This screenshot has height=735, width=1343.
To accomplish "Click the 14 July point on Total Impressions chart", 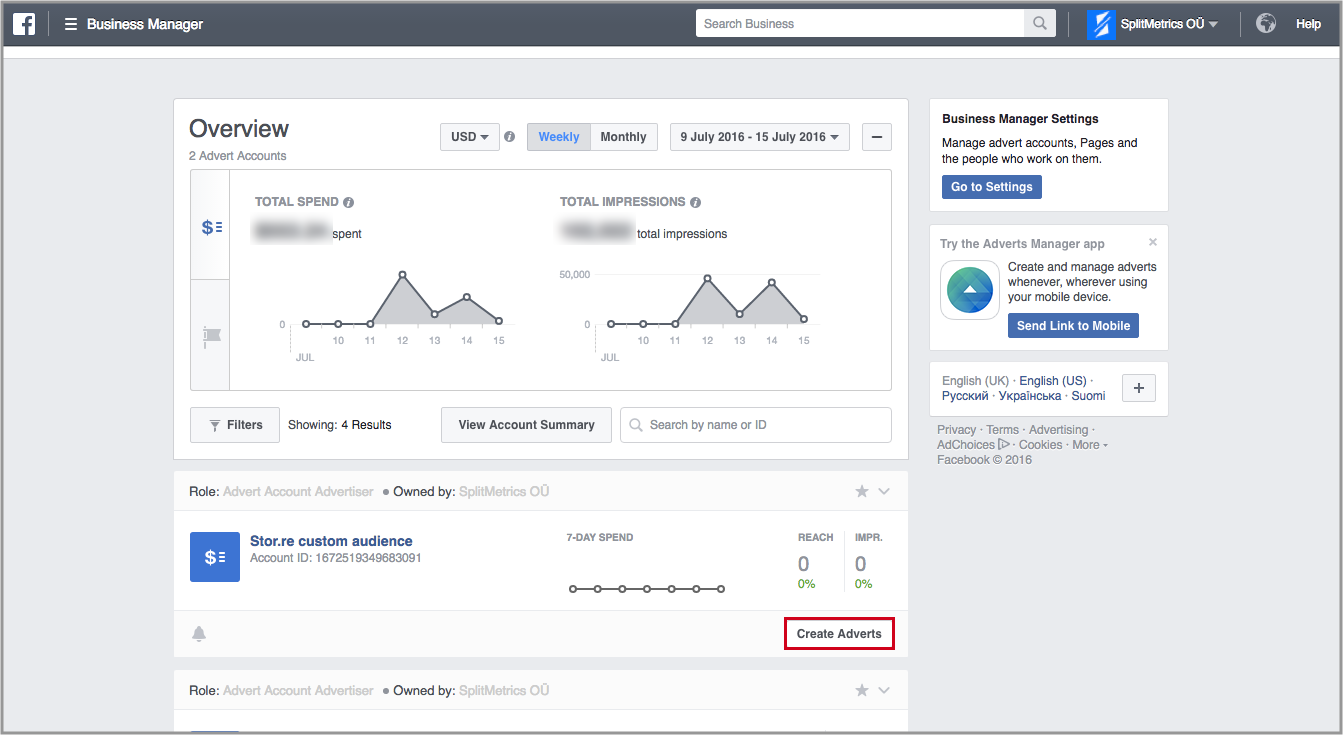I will (772, 283).
